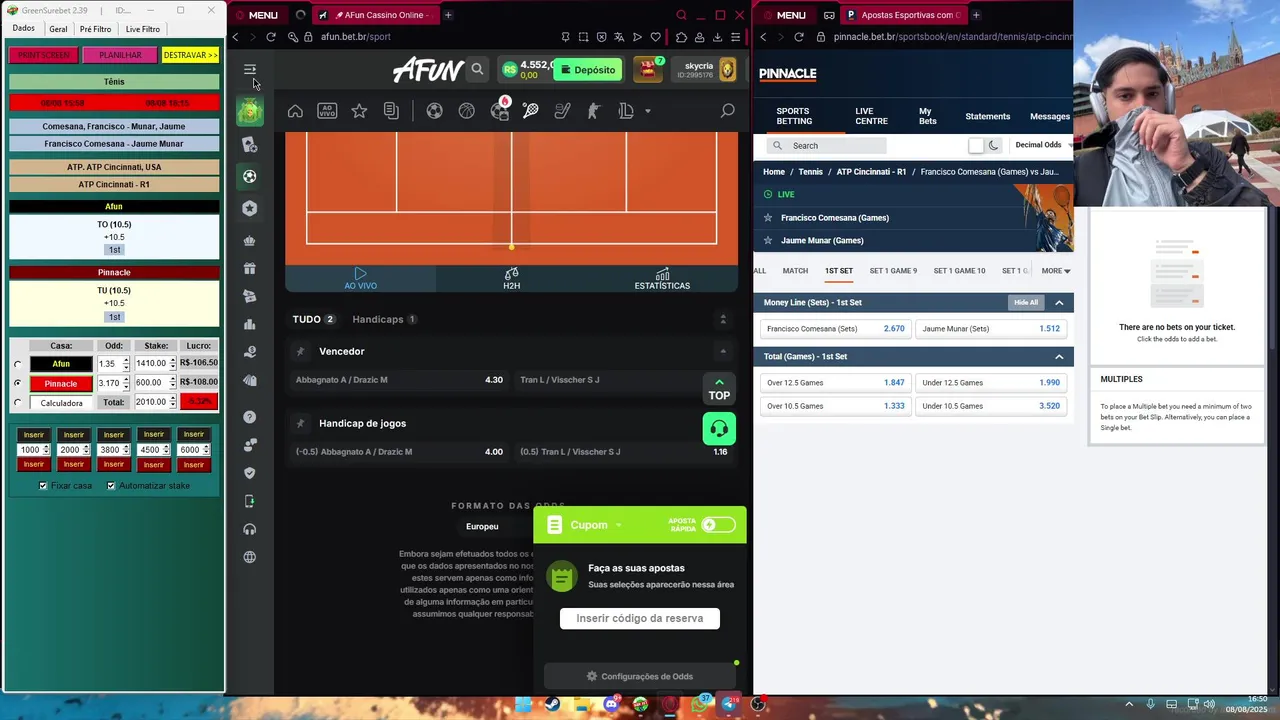Open the AFun home icon
Screen dimensions: 1280x720
pyautogui.click(x=295, y=111)
